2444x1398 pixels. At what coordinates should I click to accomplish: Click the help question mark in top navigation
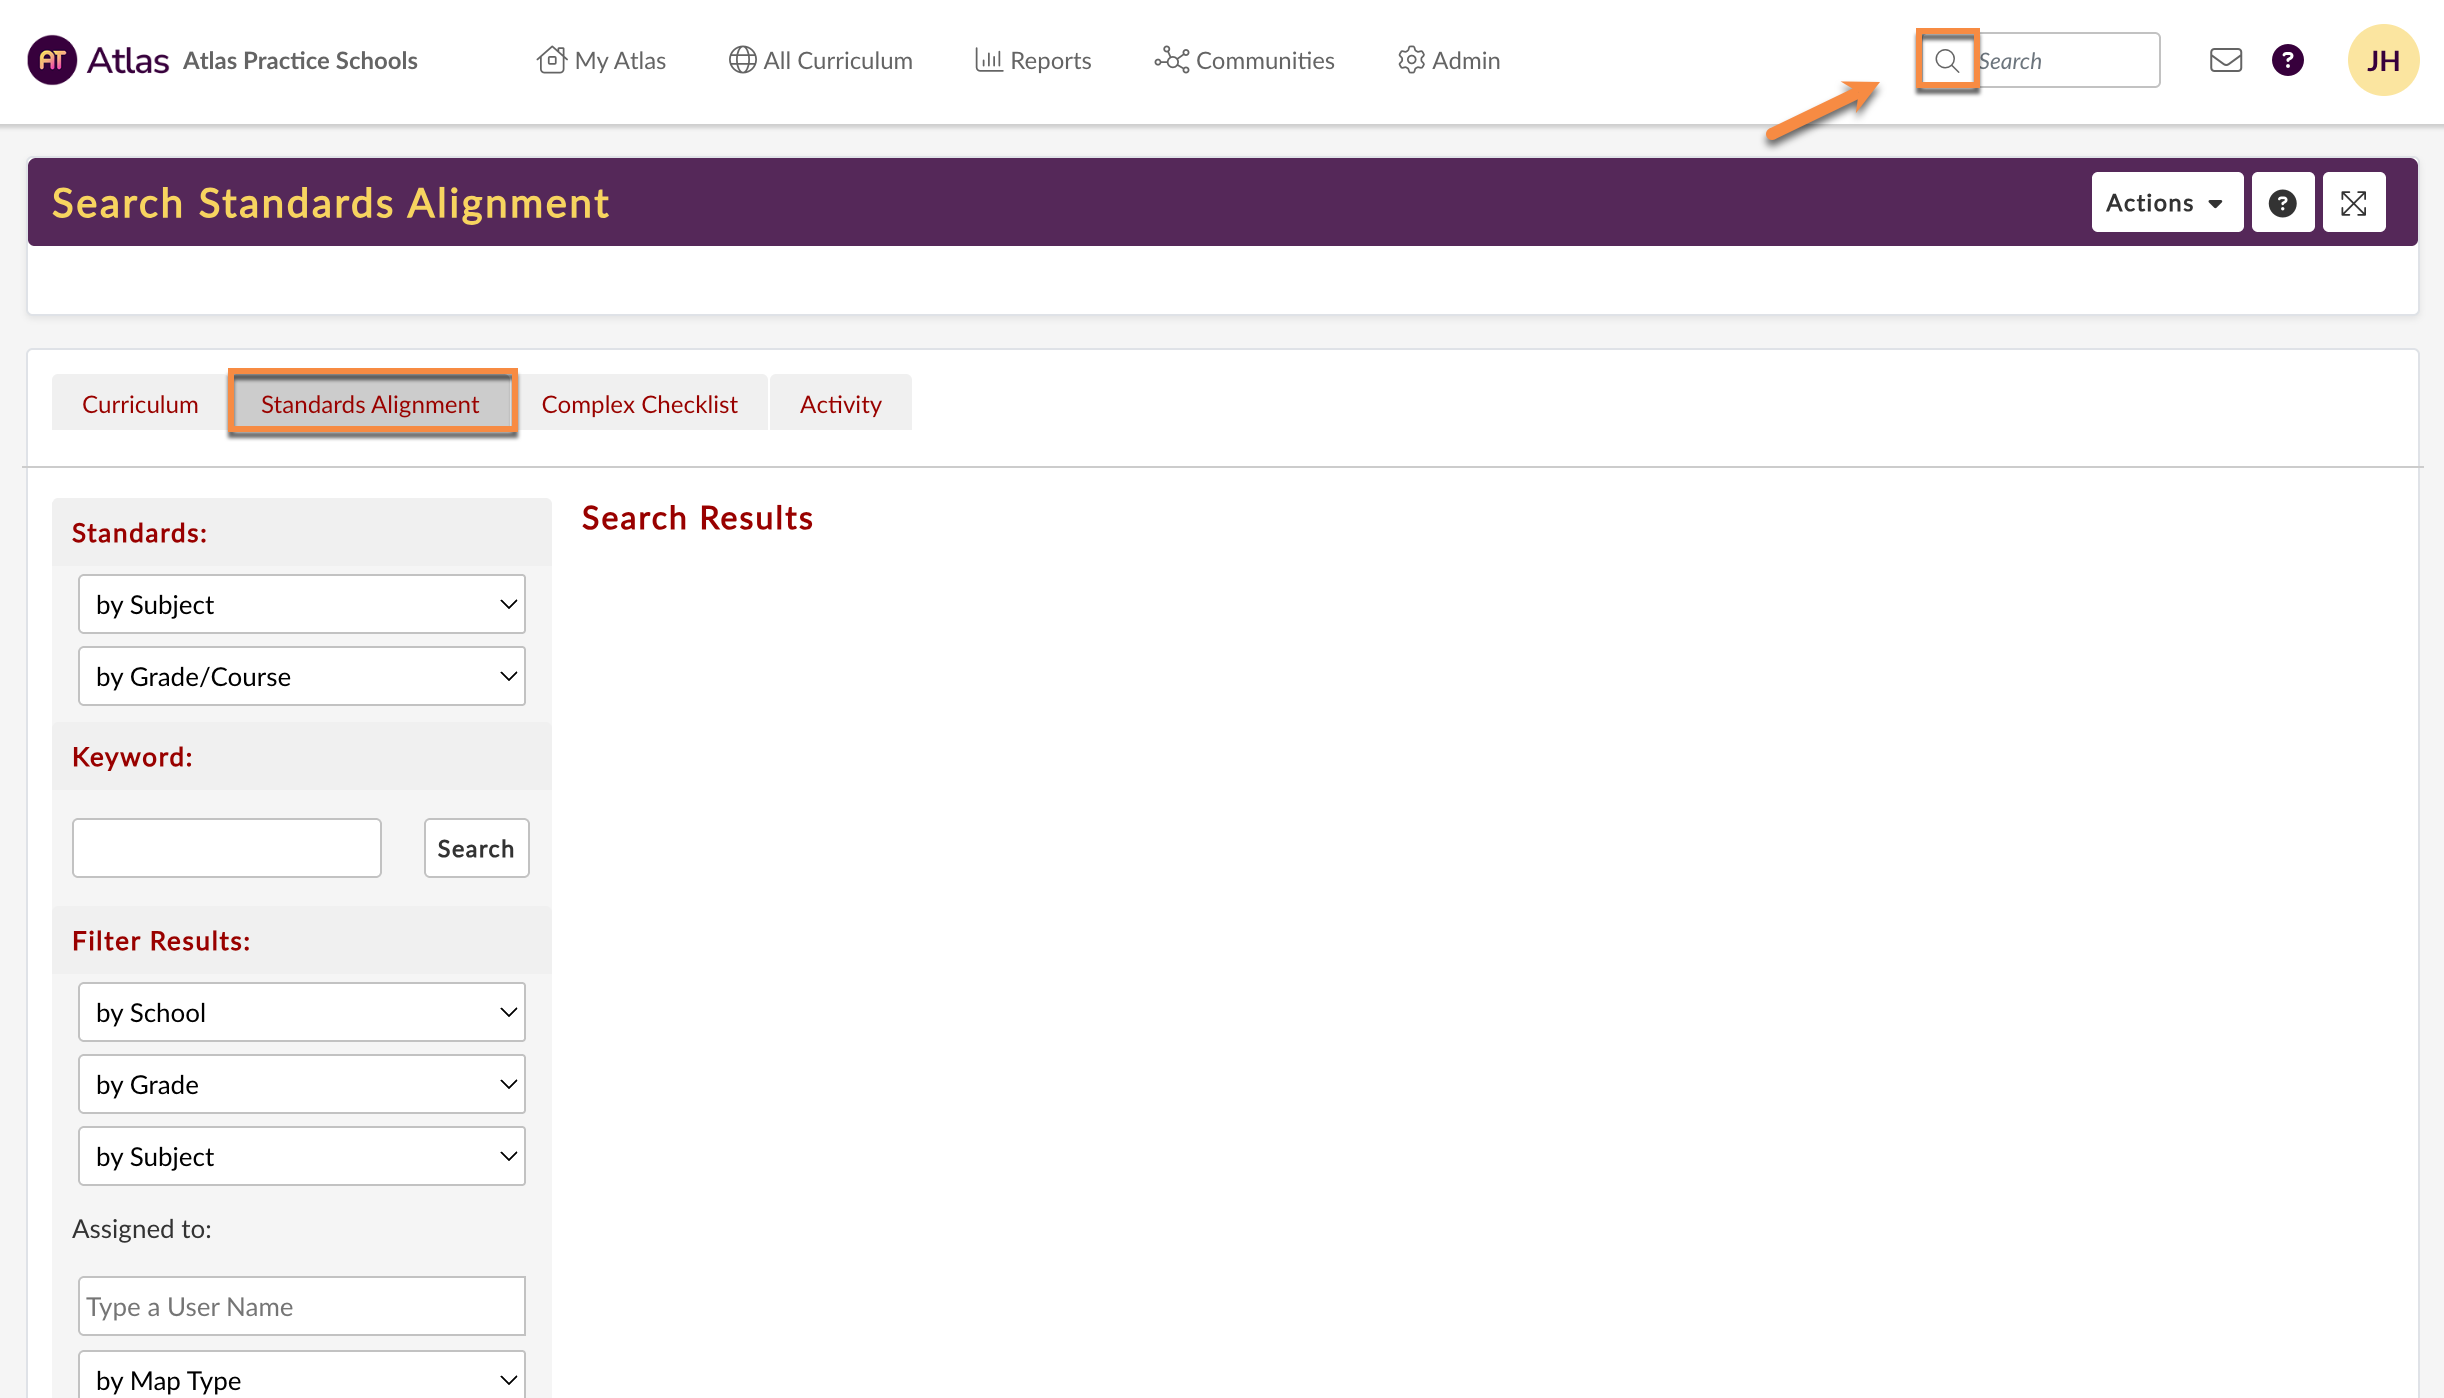coord(2287,61)
